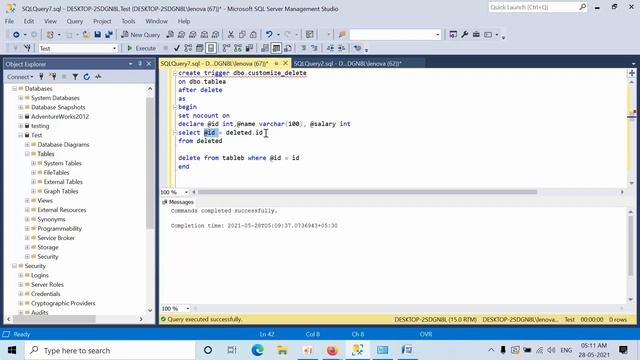Click Object Explorer Disconnect plug icon

[53, 77]
